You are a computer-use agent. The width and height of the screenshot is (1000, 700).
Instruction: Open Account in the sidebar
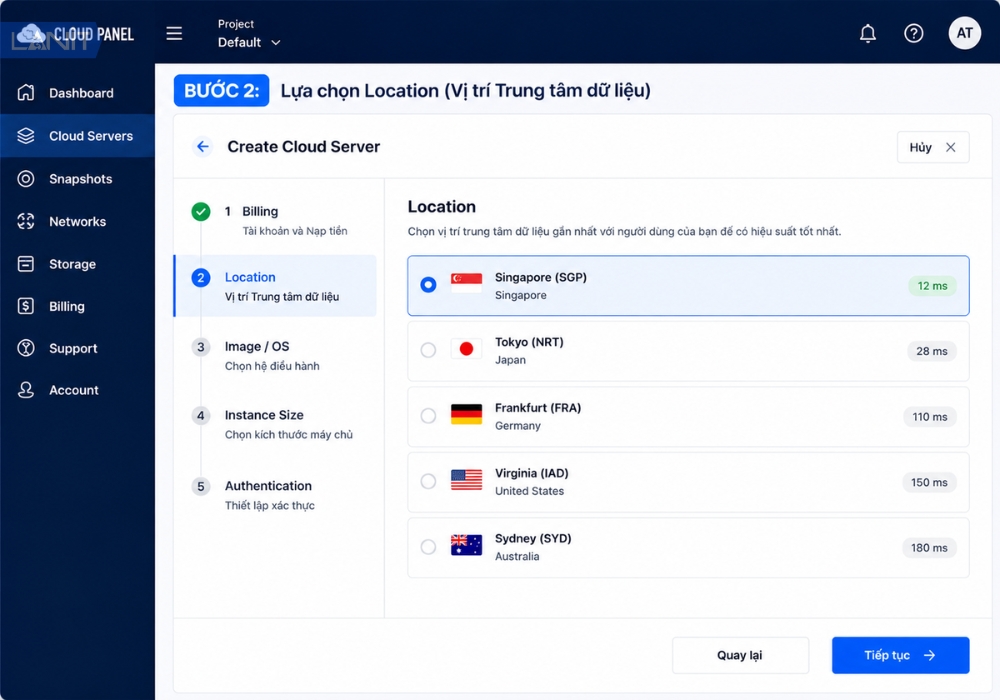point(77,390)
